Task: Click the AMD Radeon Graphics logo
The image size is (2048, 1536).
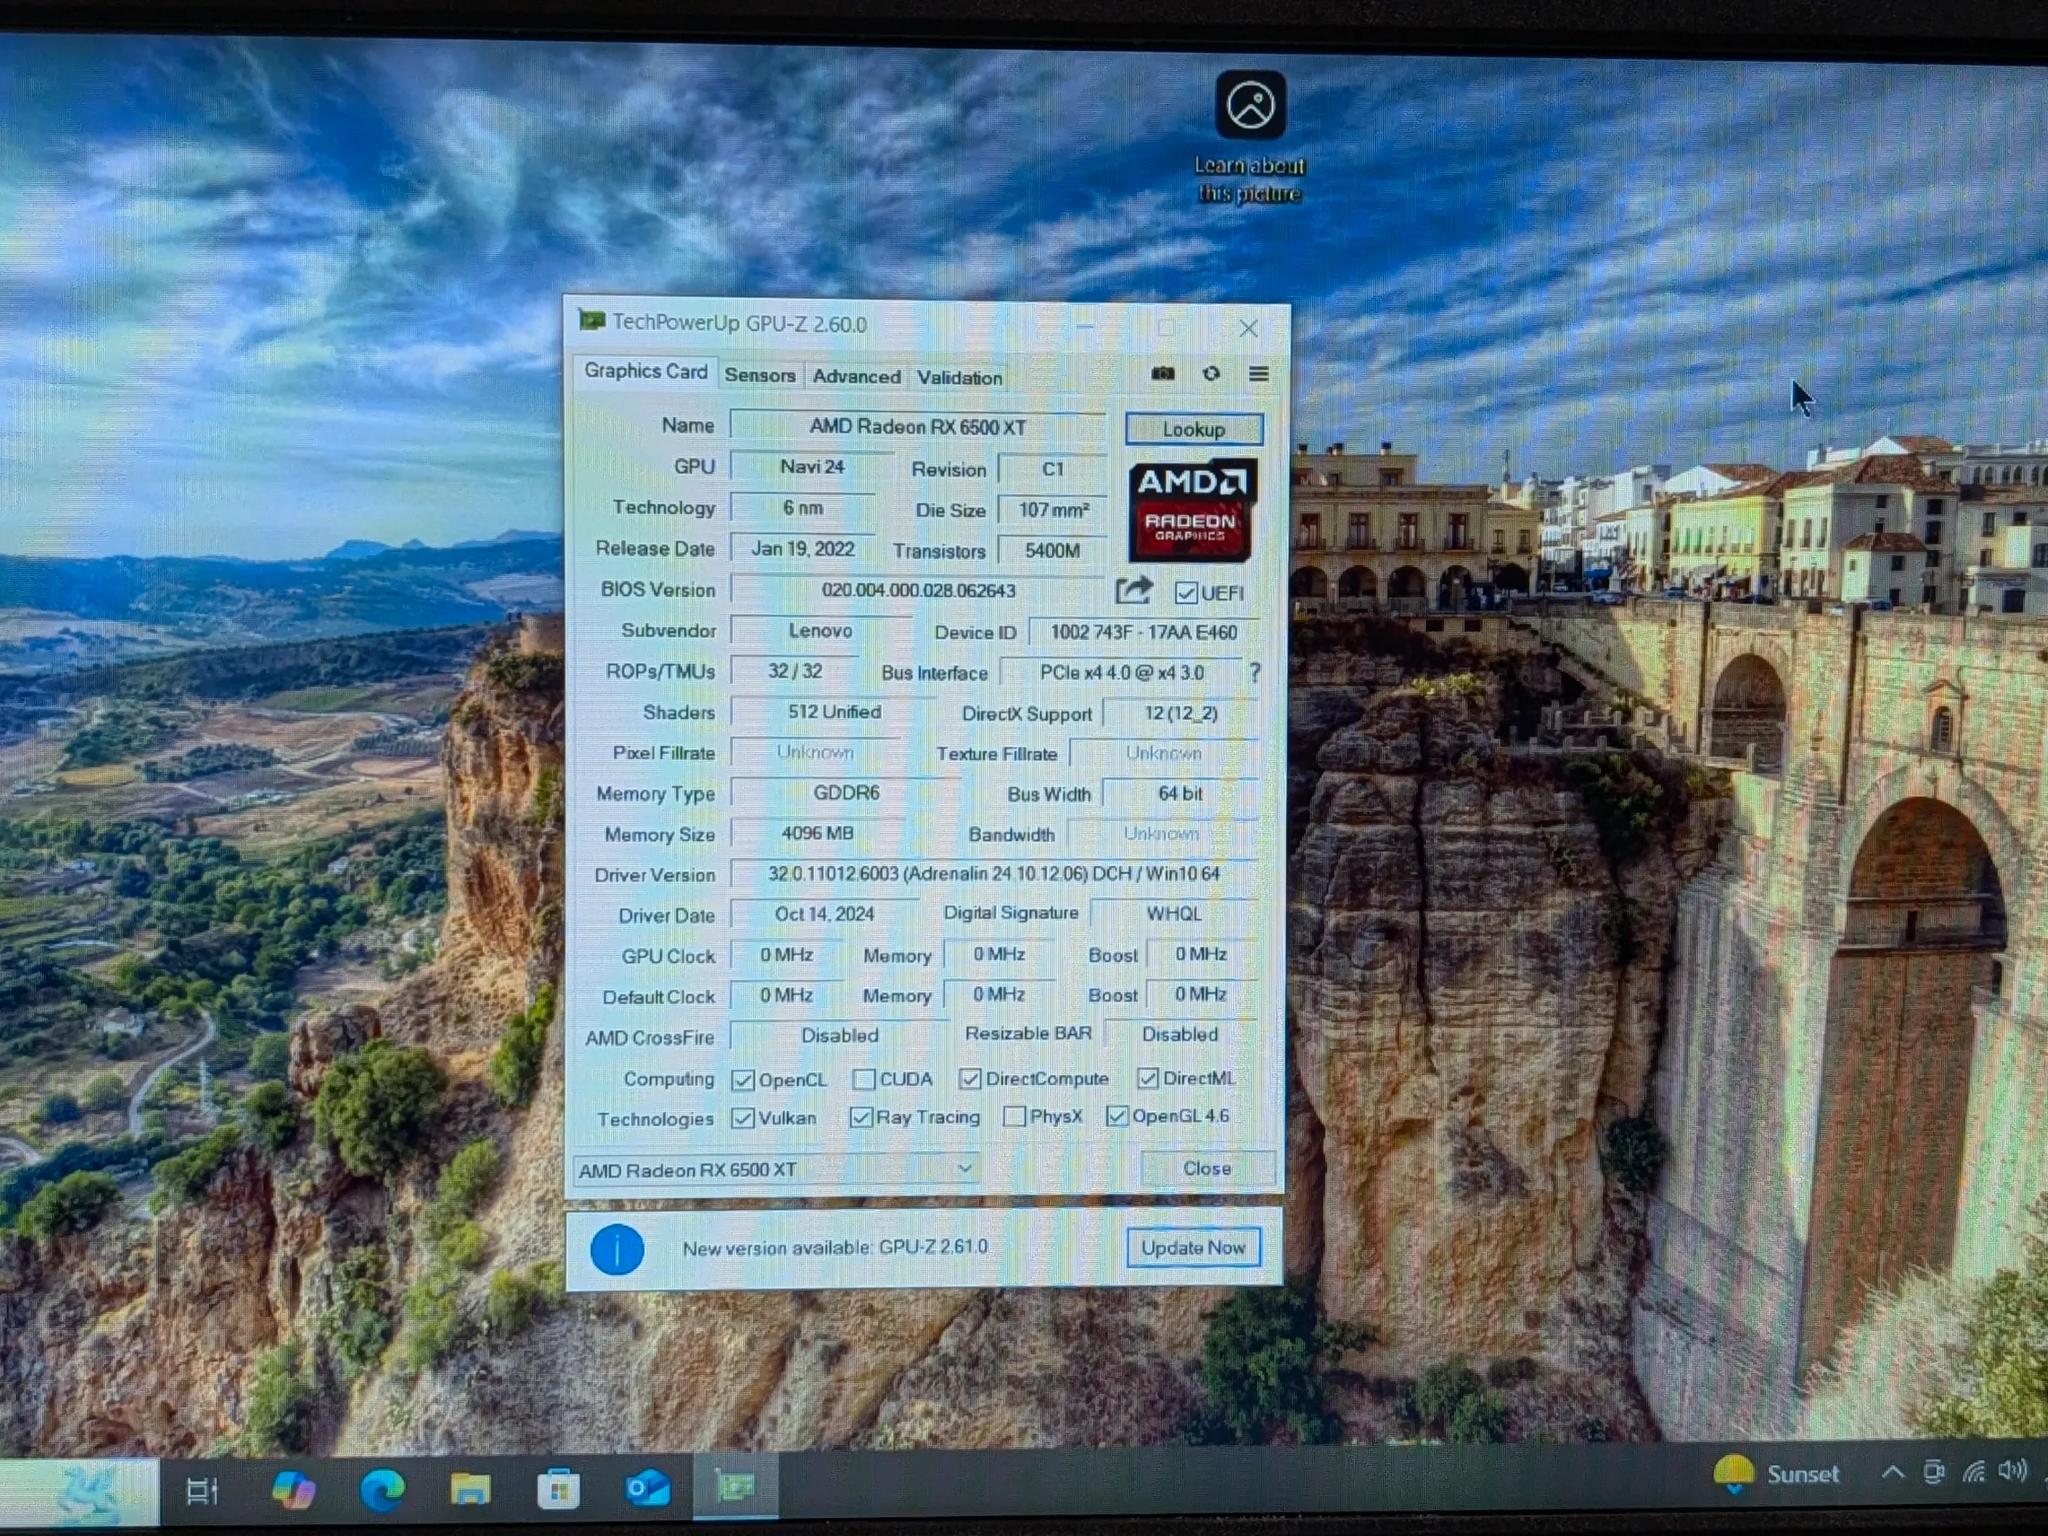Action: pos(1192,510)
